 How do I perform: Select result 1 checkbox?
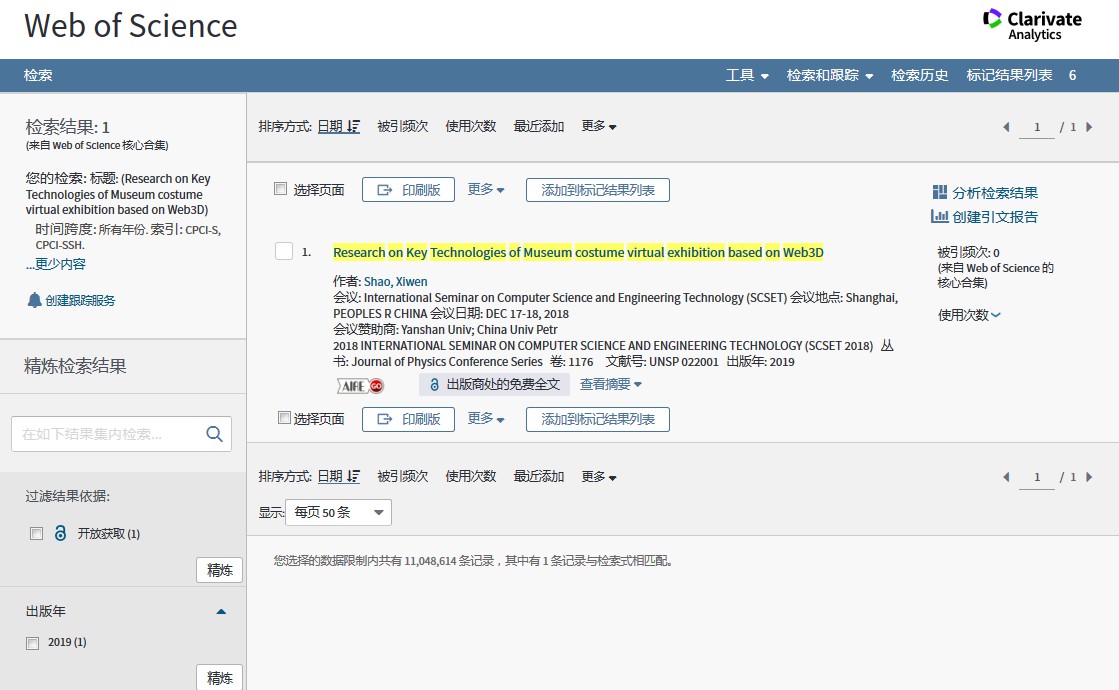click(284, 251)
